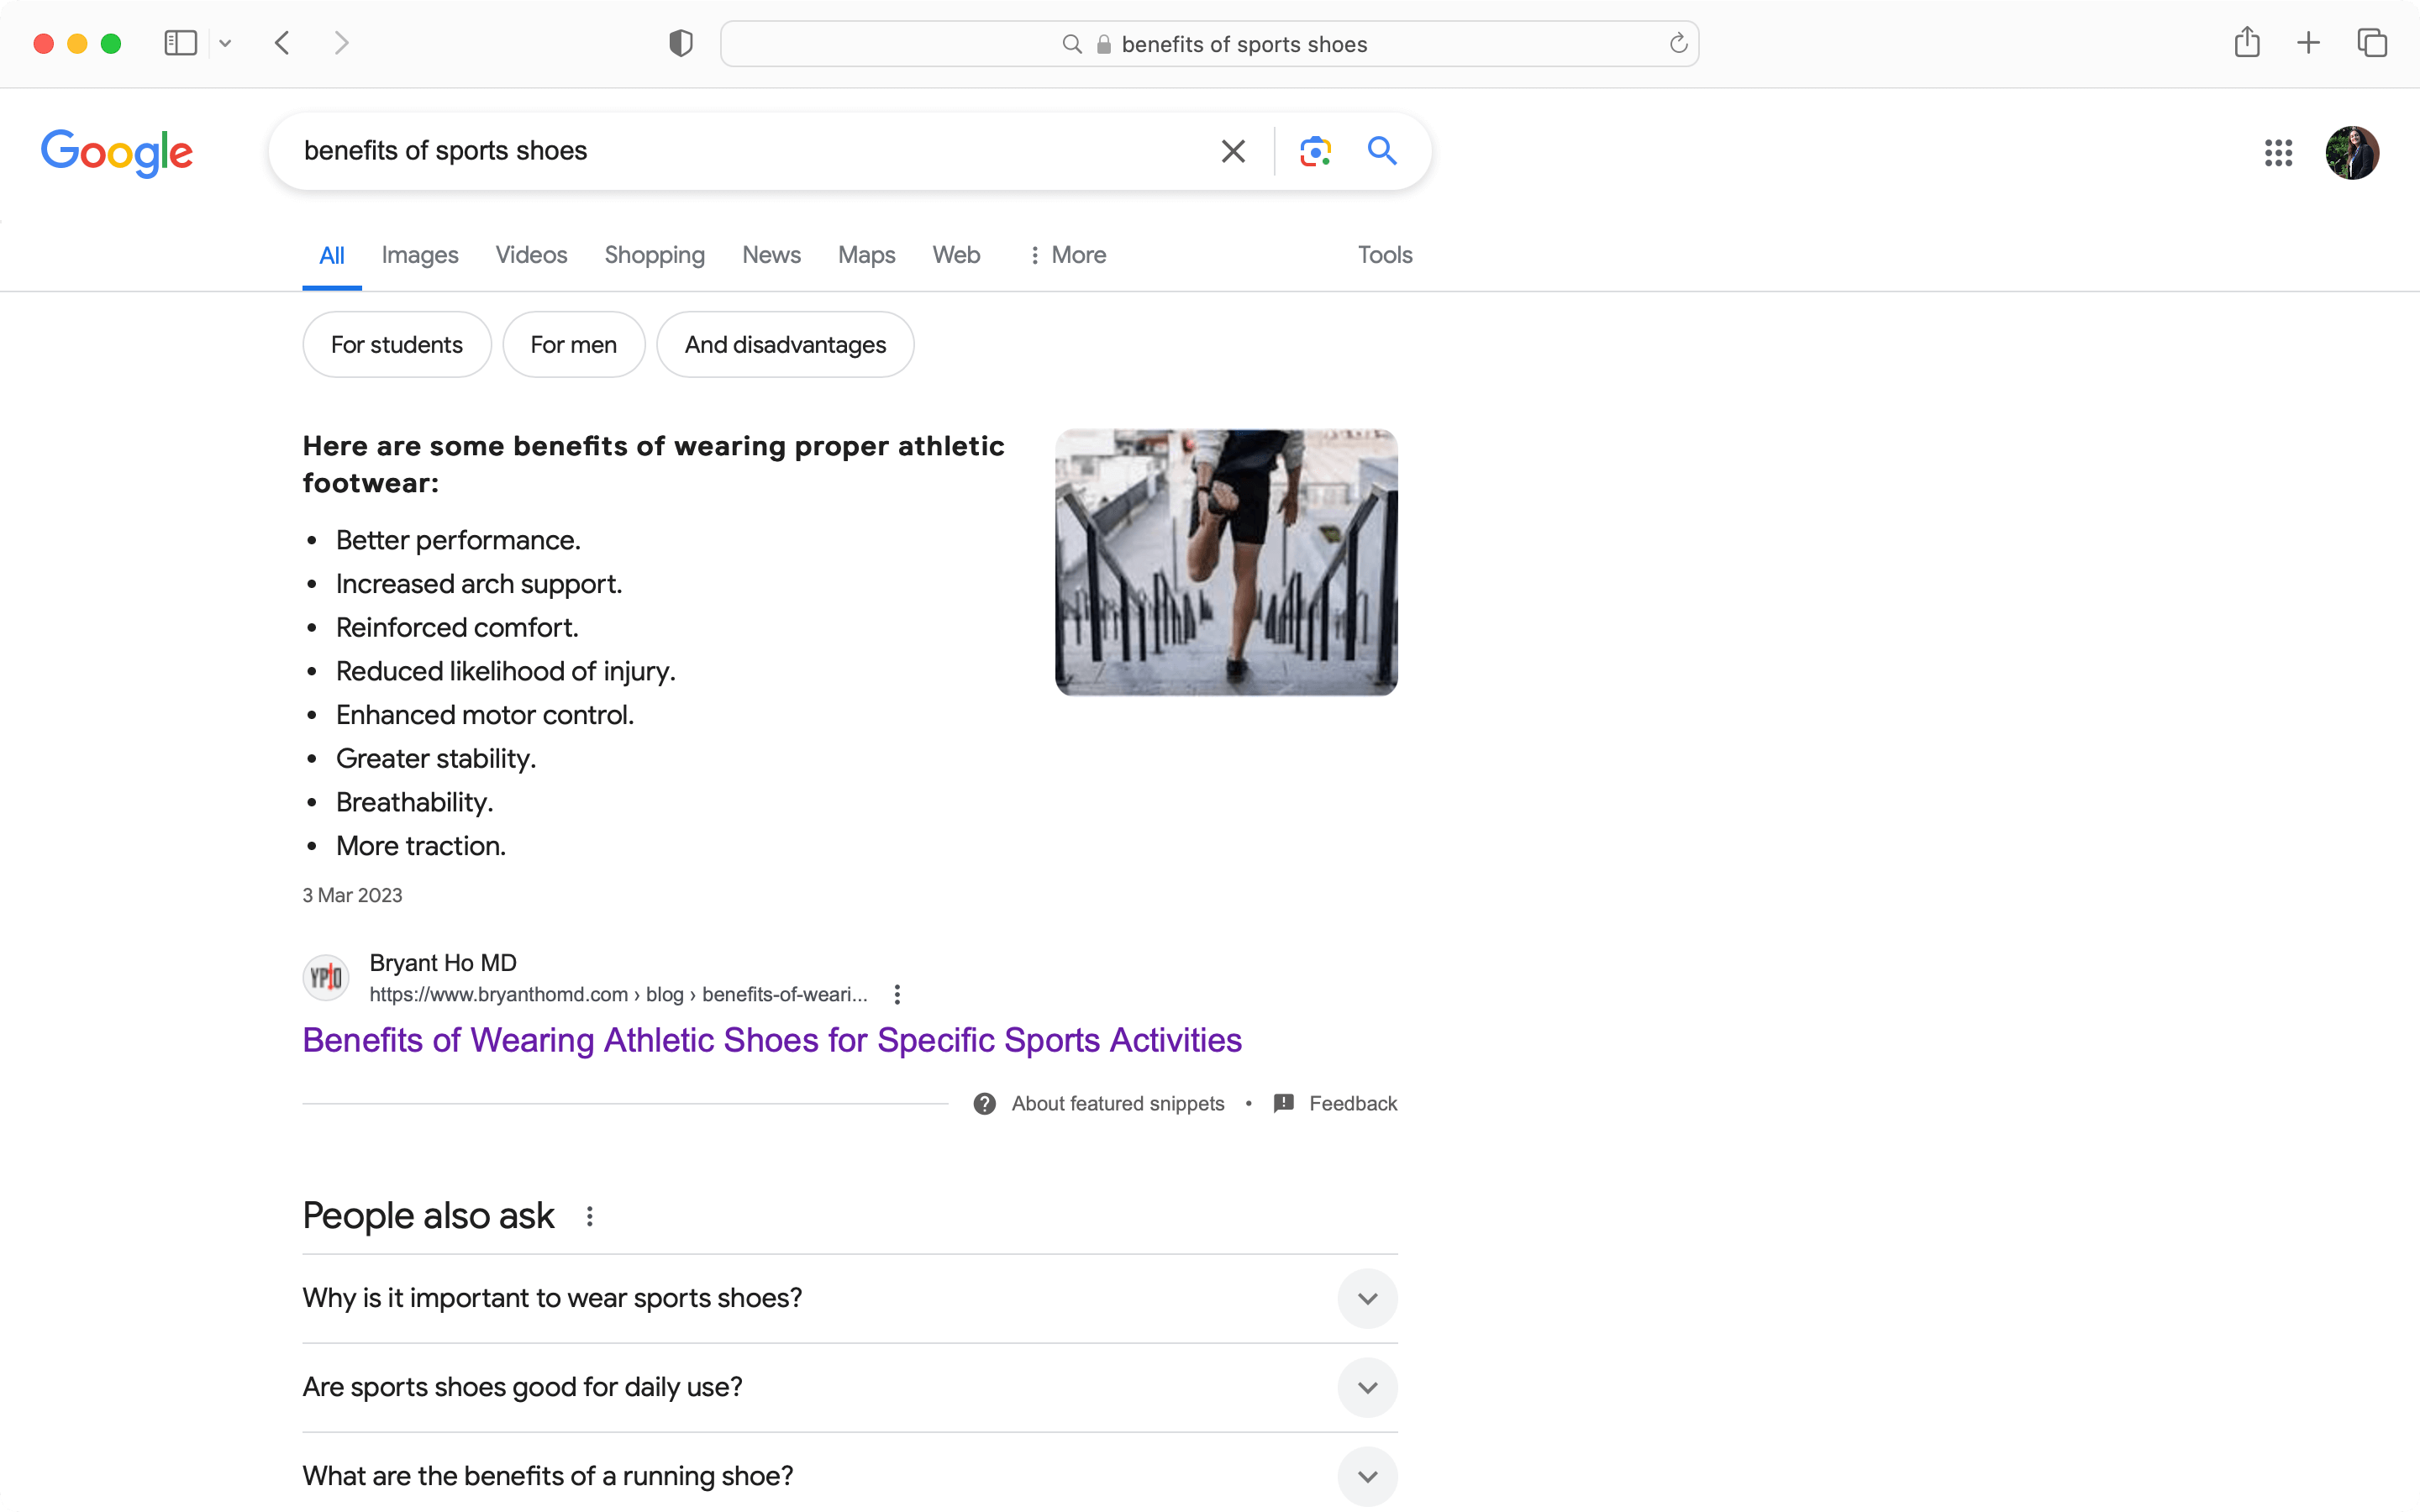This screenshot has height=1512, width=2420.
Task: Switch to the Images tab
Action: 420,256
